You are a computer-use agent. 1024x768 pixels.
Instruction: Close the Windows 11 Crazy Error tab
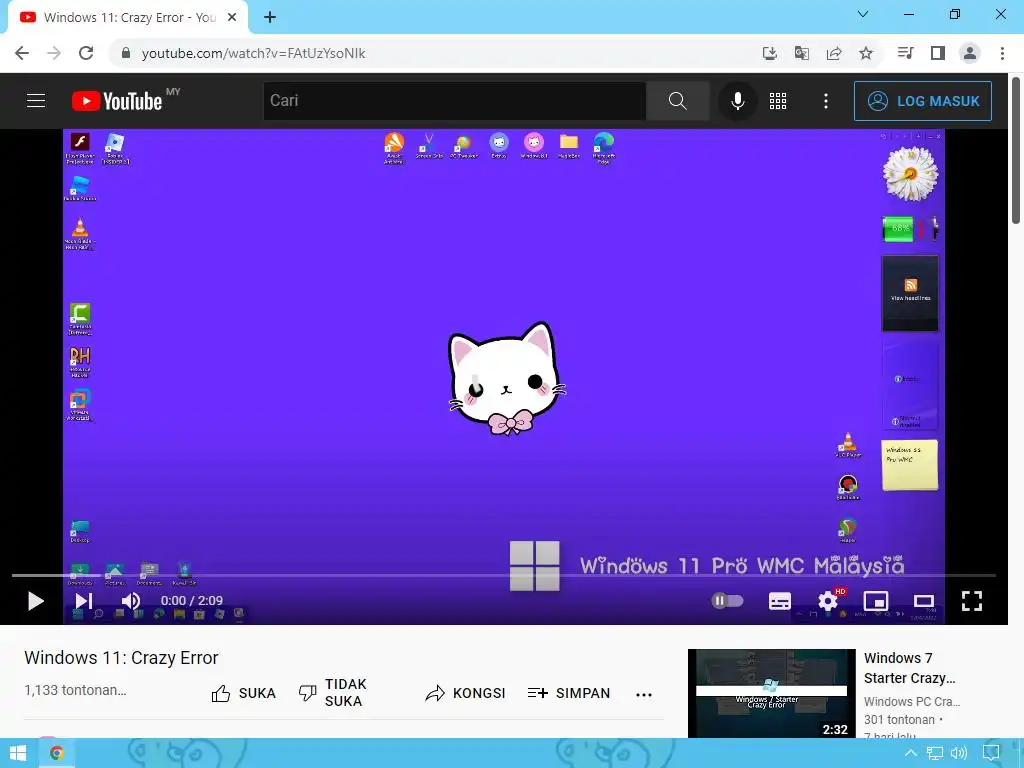pos(232,18)
